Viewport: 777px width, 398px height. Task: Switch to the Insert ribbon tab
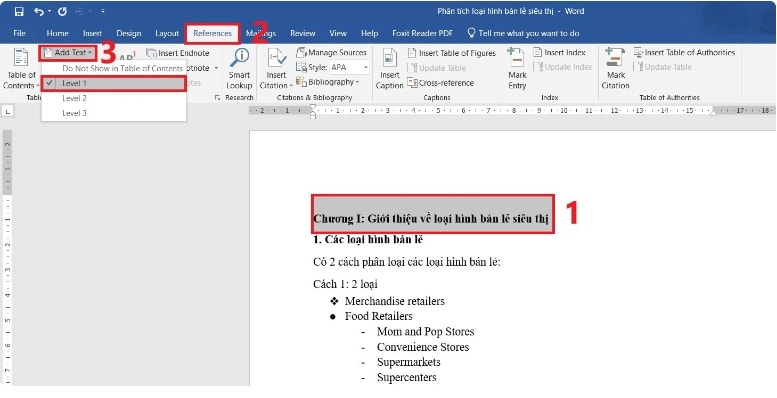click(x=92, y=33)
